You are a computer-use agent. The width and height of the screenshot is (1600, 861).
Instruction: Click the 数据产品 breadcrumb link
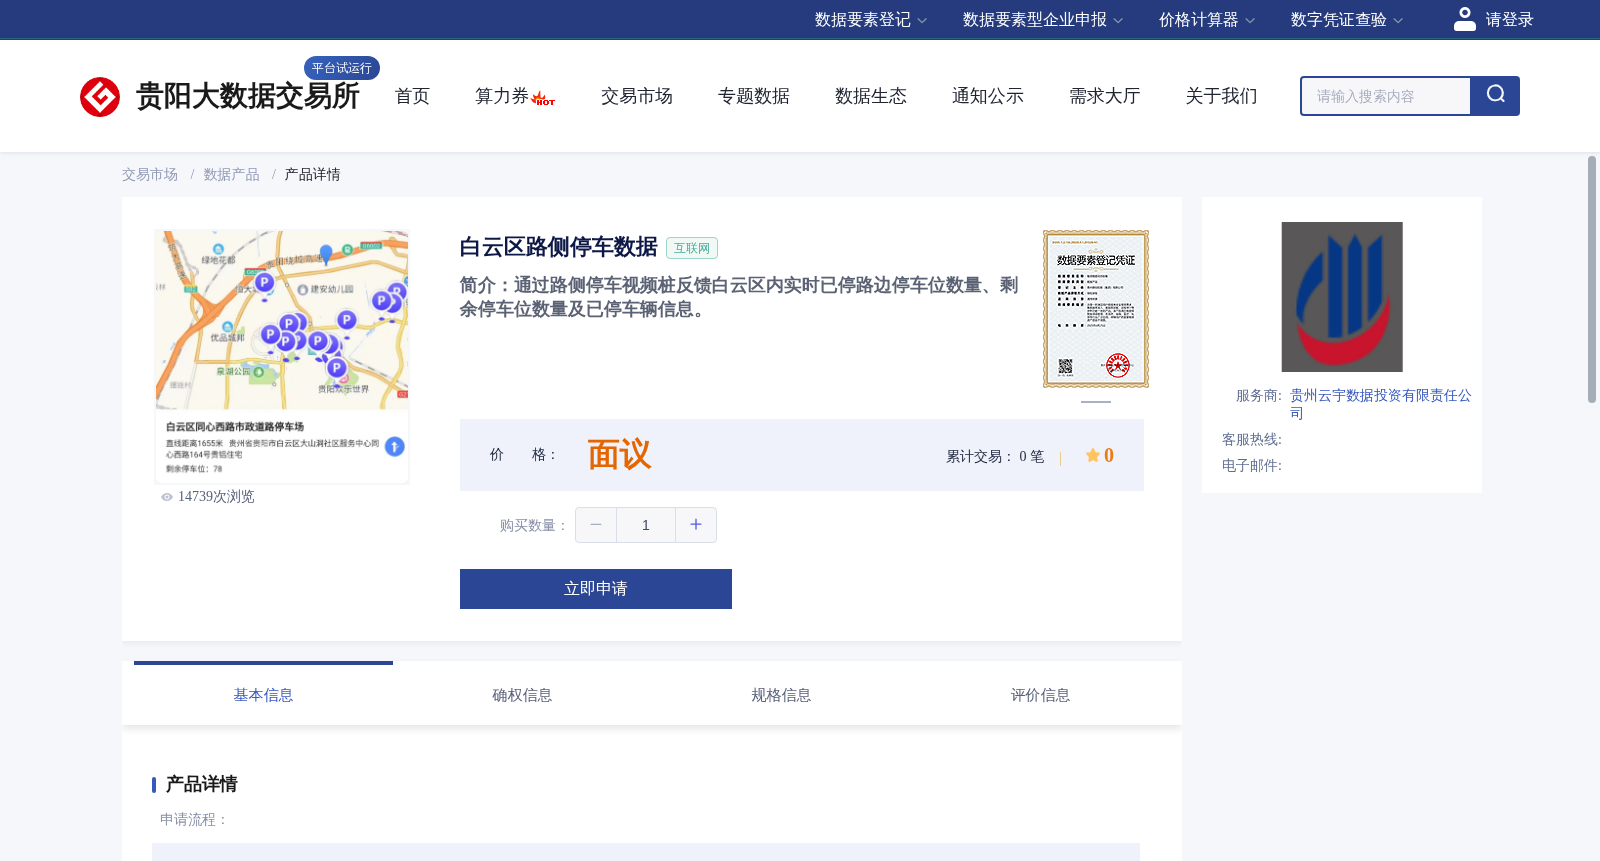pyautogui.click(x=231, y=175)
